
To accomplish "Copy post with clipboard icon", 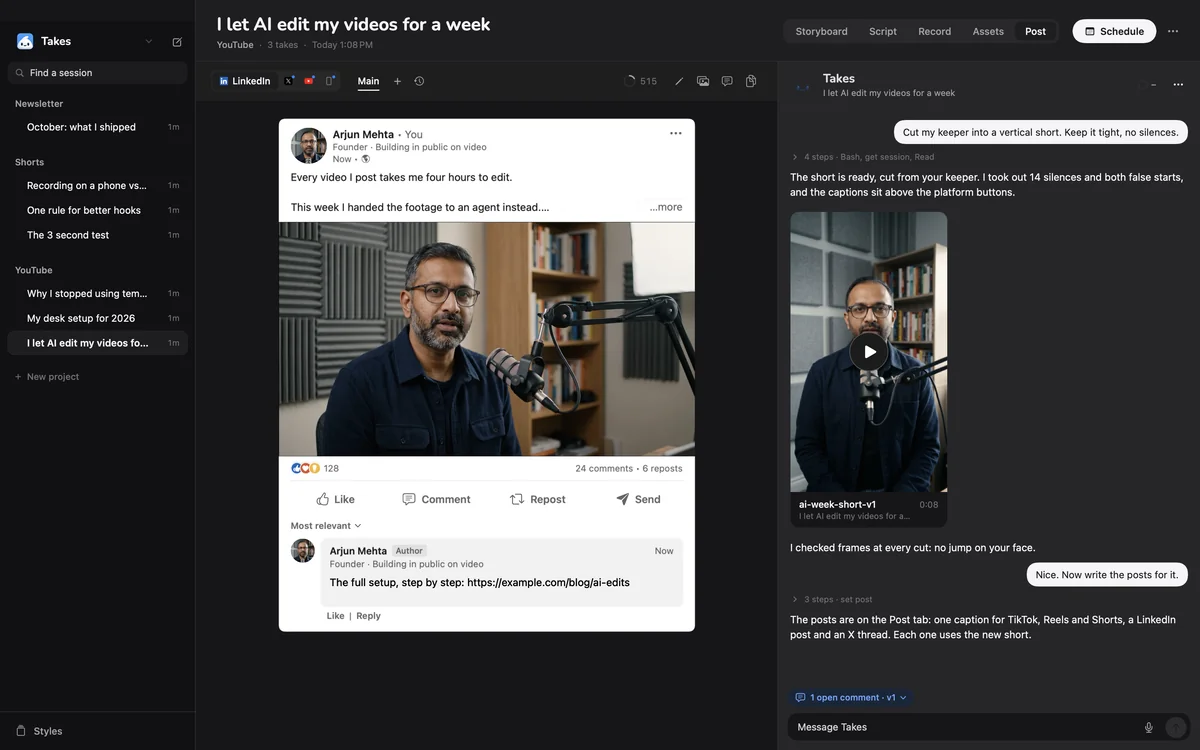I will click(x=751, y=81).
